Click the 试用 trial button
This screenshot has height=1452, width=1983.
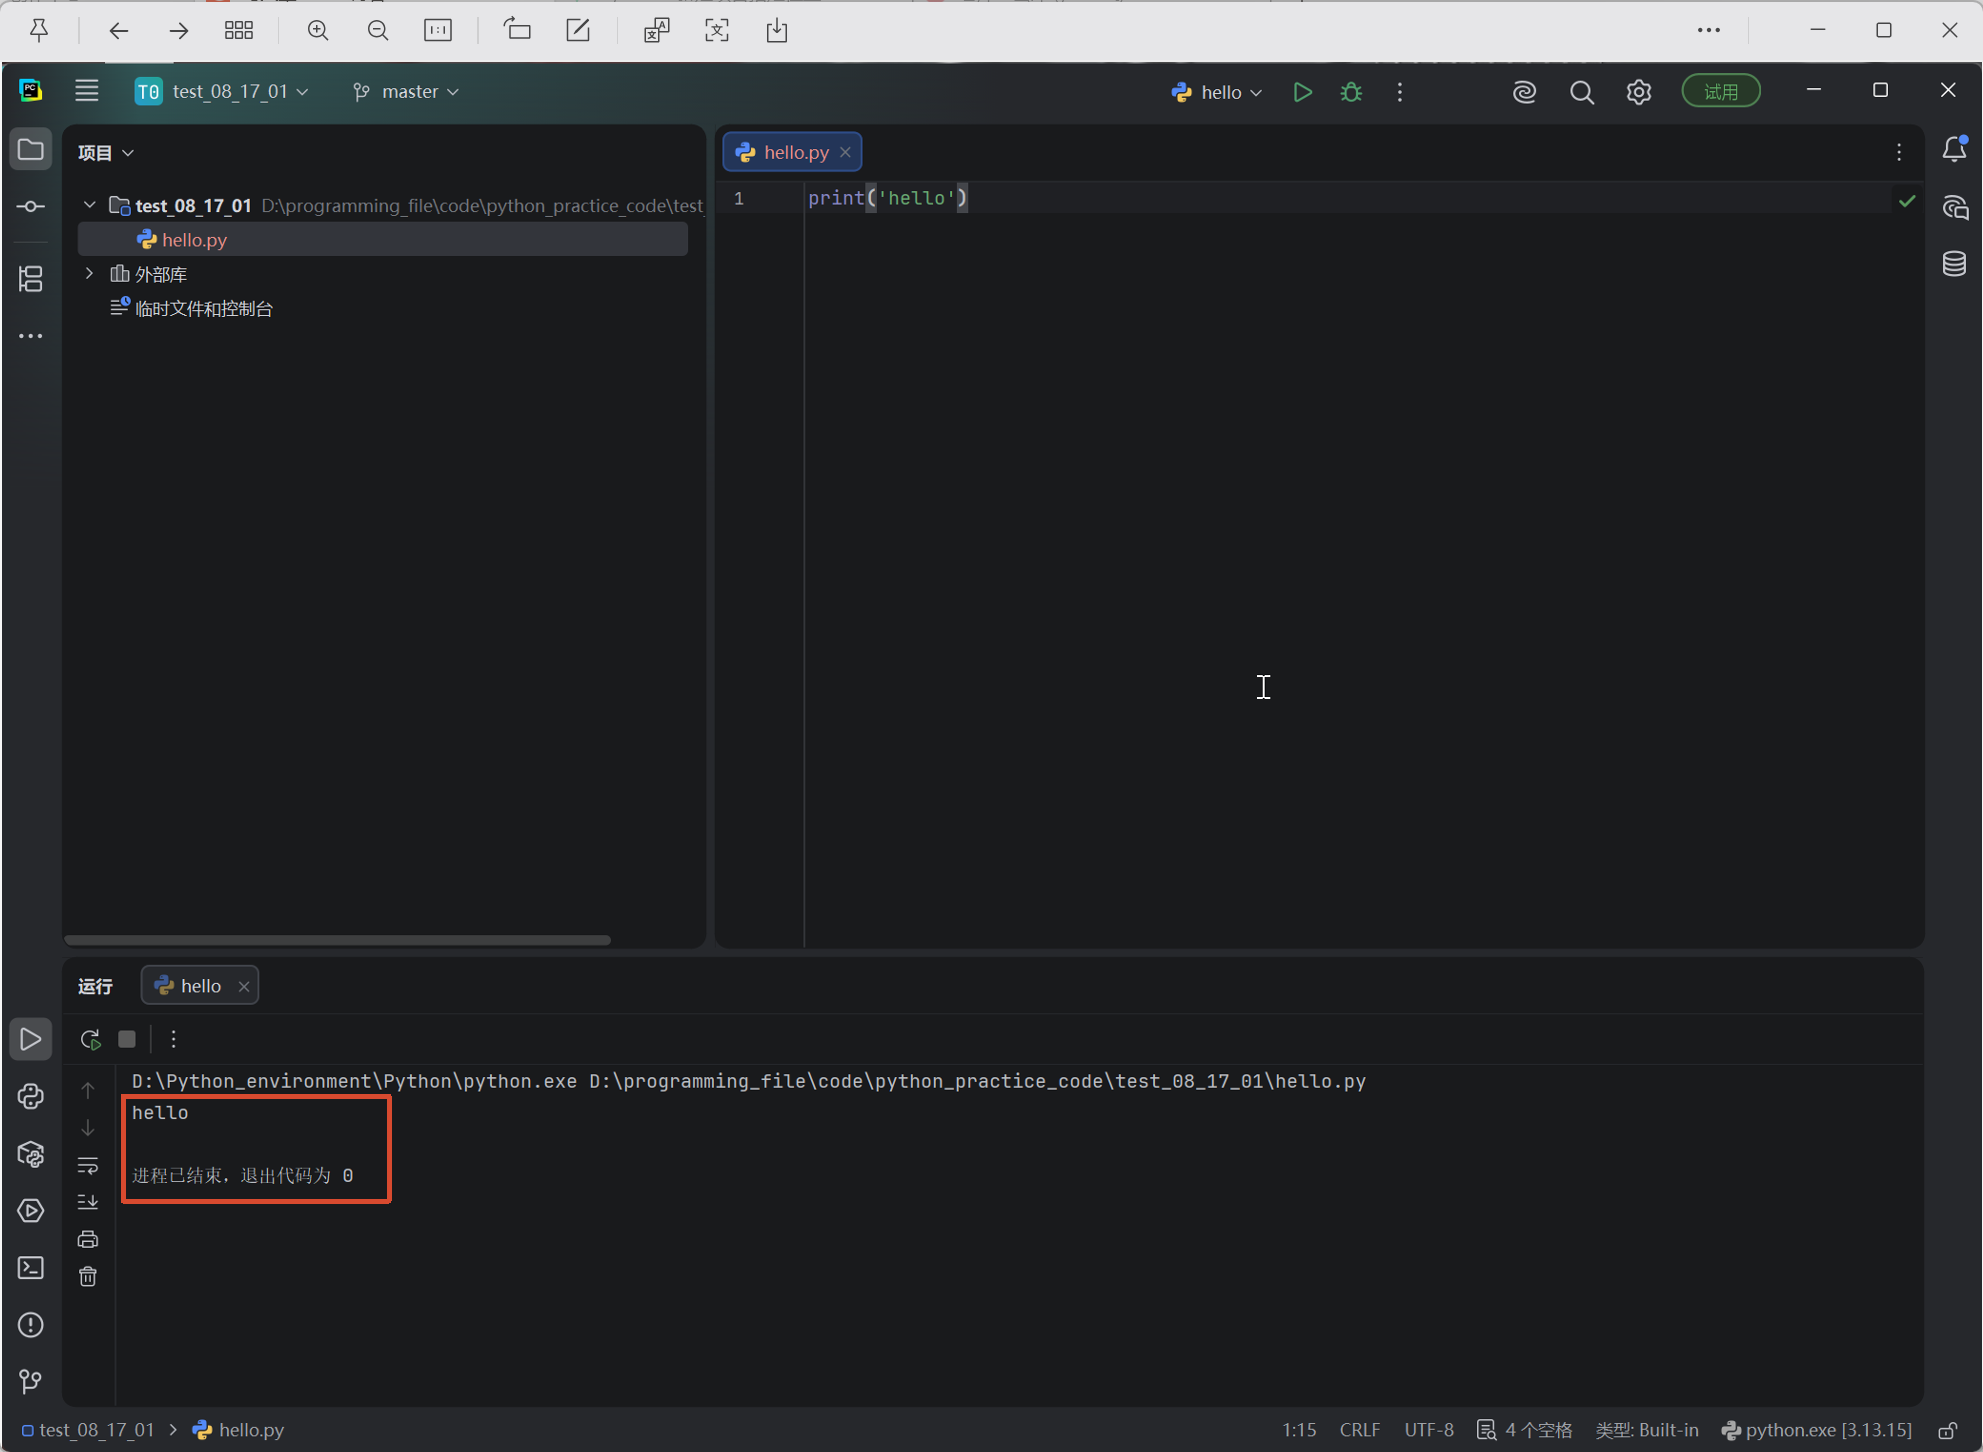(x=1721, y=92)
